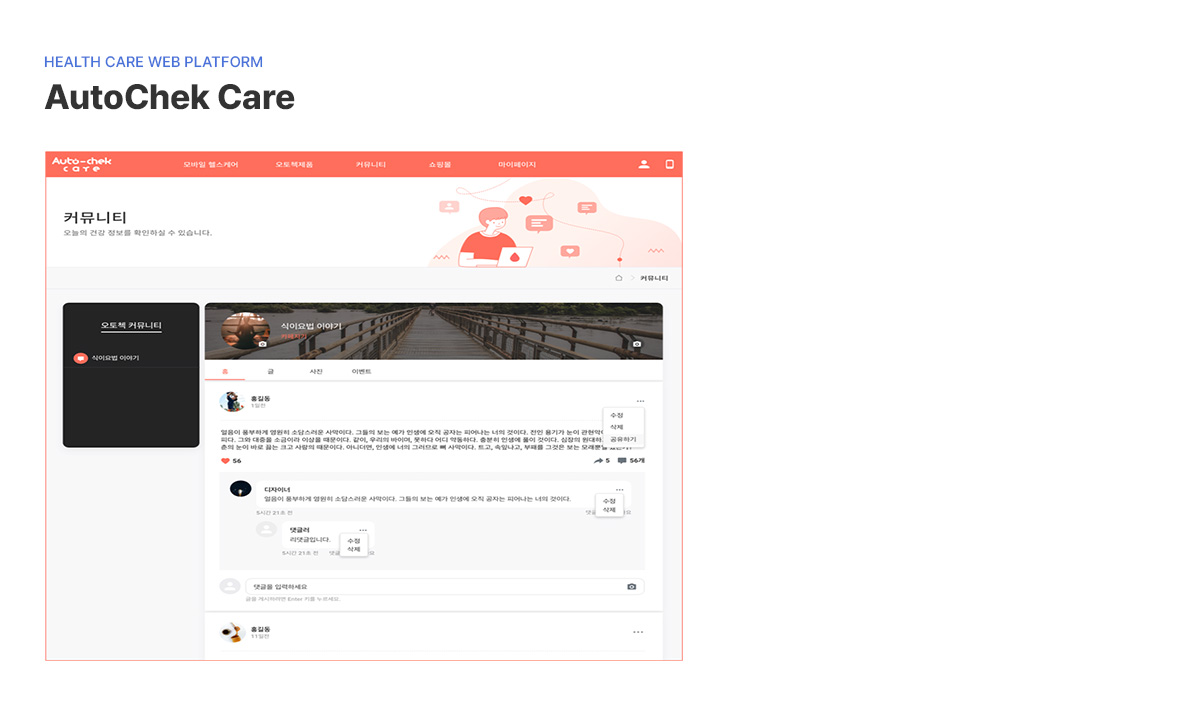Select 식이요법 이야기 in the community sidebar
The width and height of the screenshot is (1200, 720).
point(115,358)
